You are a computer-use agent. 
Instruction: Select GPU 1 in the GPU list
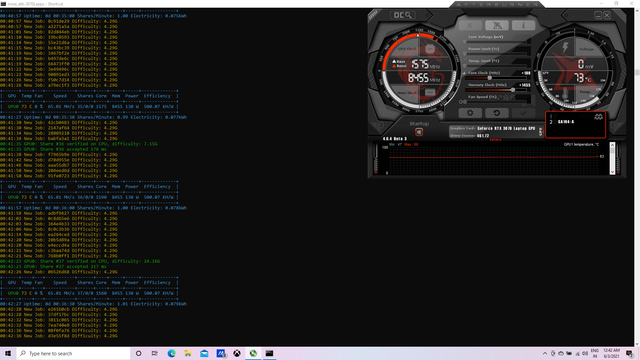[x=551, y=116]
